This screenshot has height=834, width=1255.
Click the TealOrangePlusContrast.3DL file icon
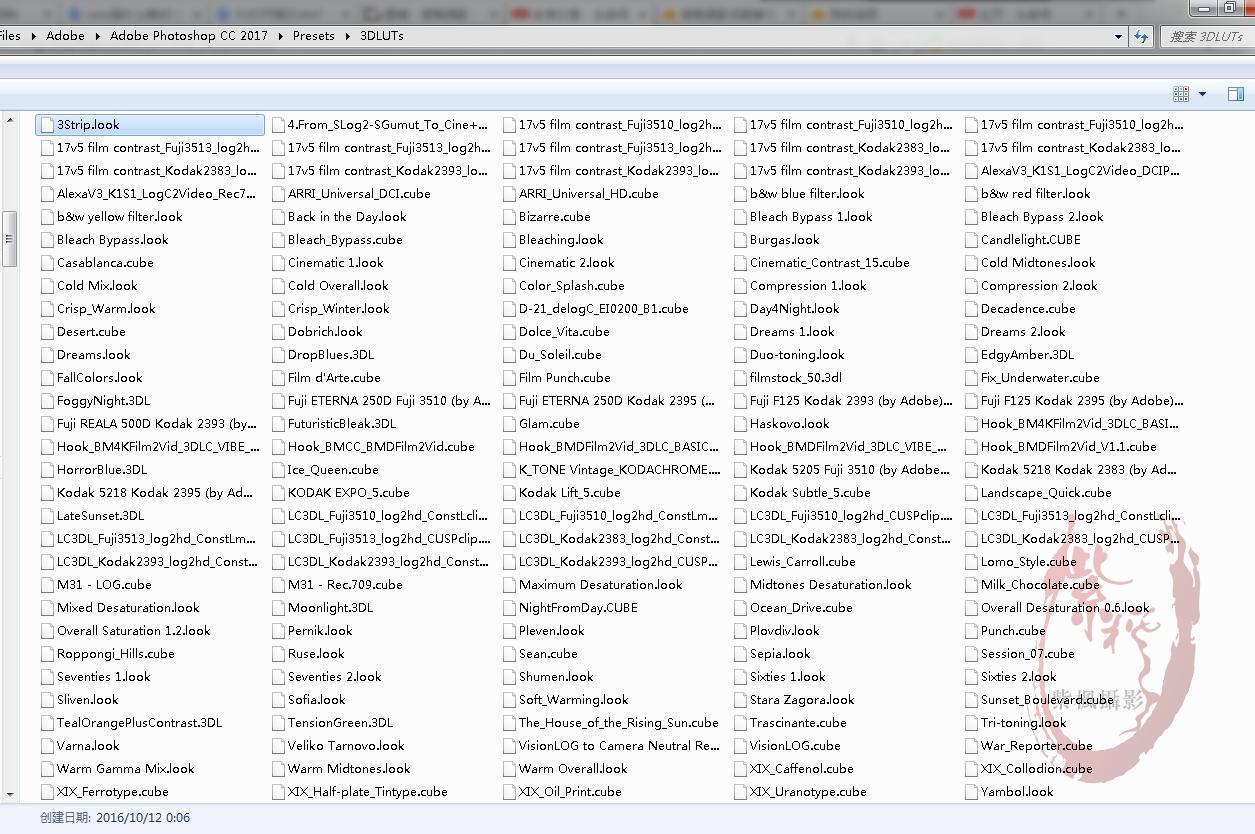(48, 723)
